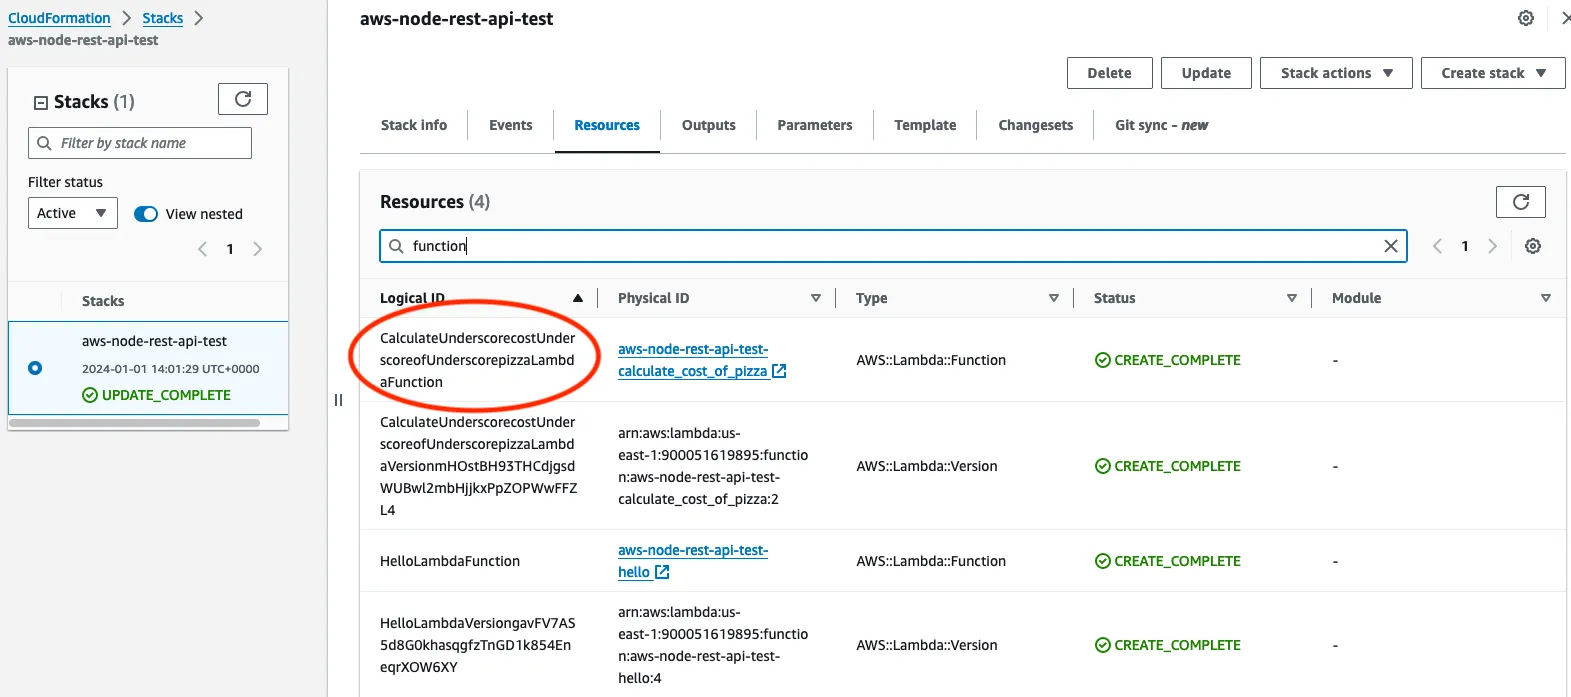Viewport: 1571px width, 697px height.
Task: Open the Template tab
Action: tap(925, 125)
